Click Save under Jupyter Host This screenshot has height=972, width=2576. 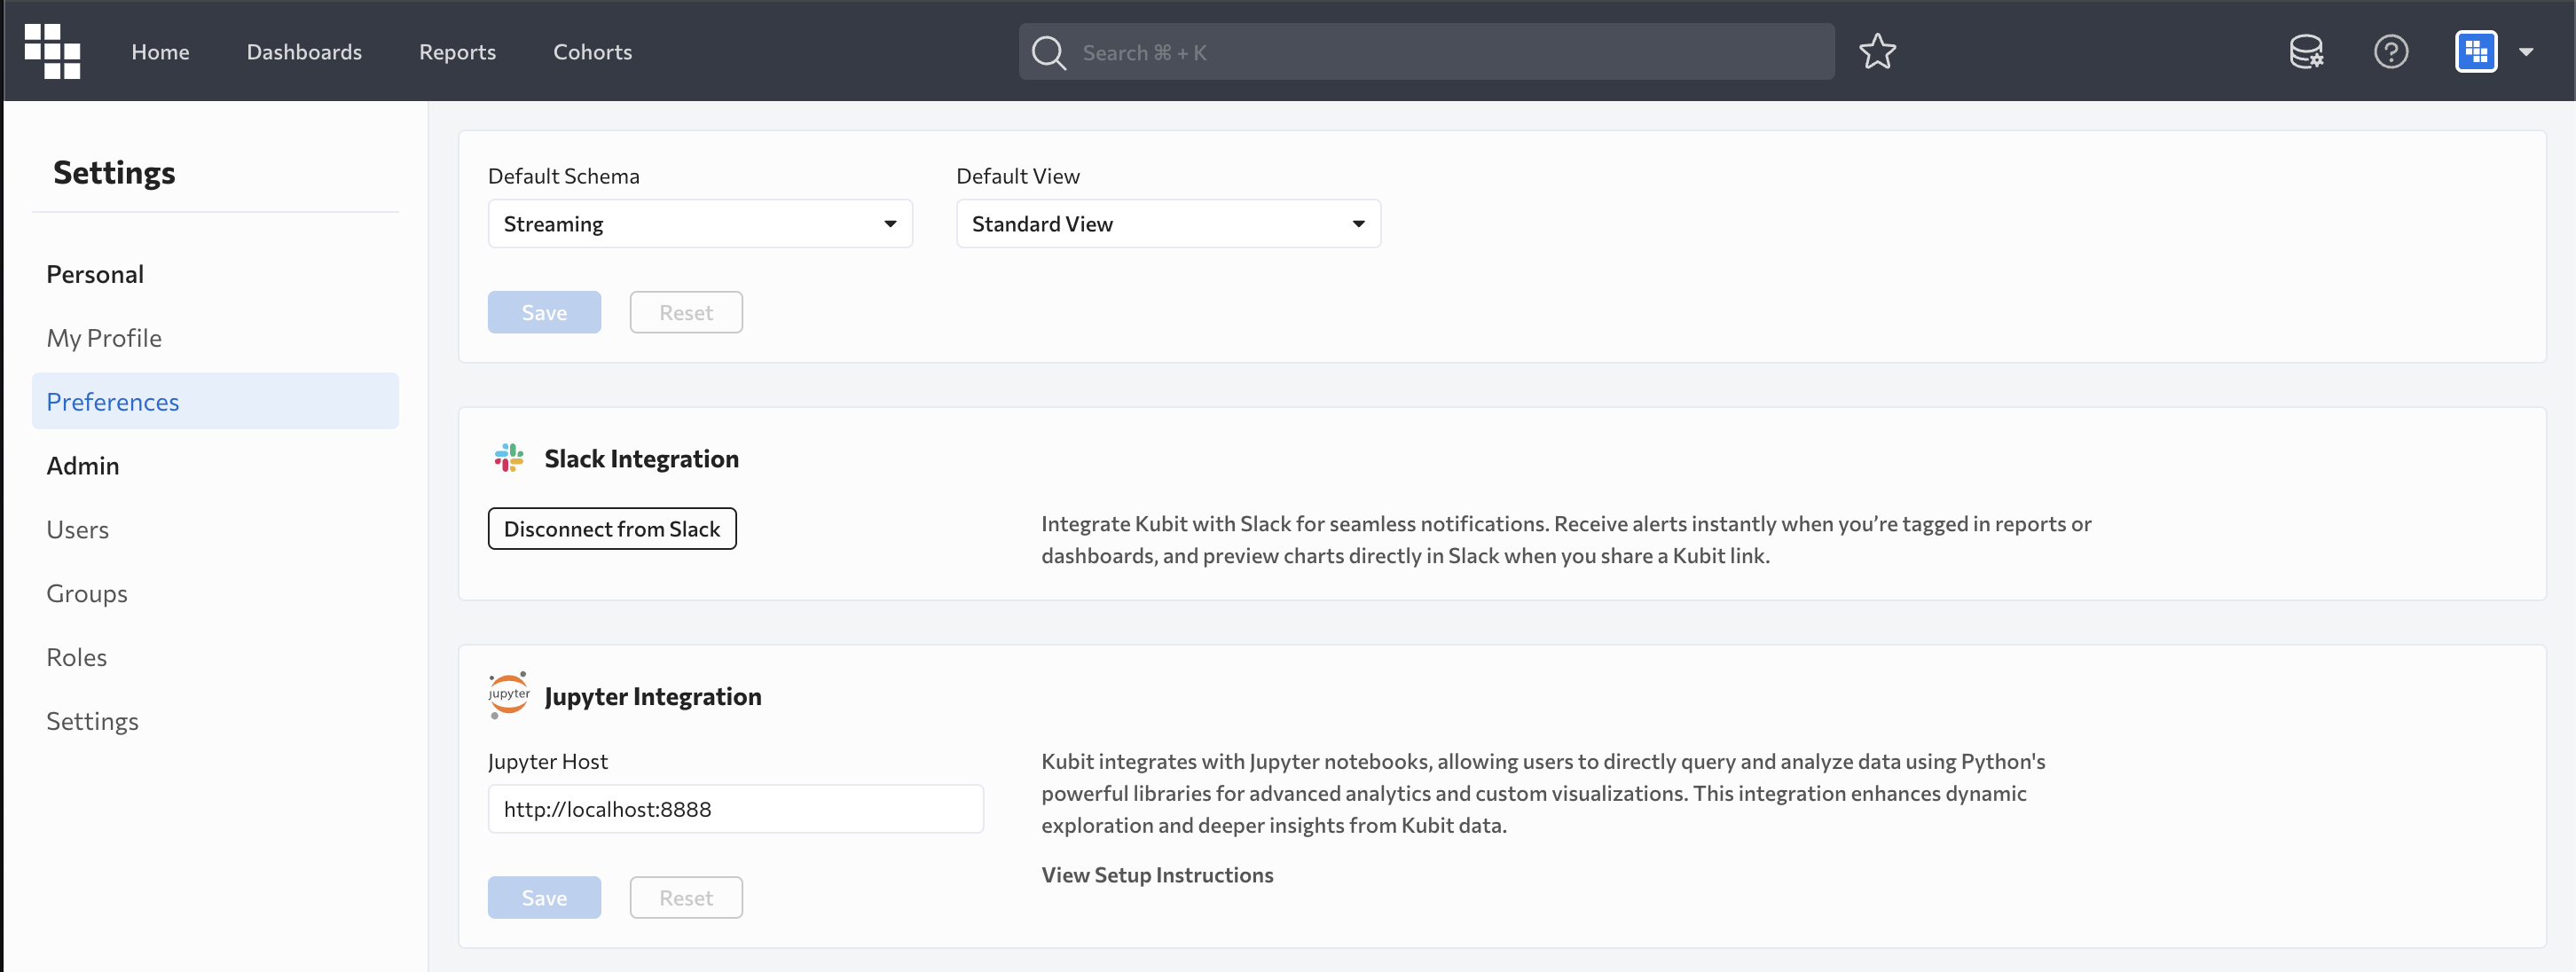point(544,898)
